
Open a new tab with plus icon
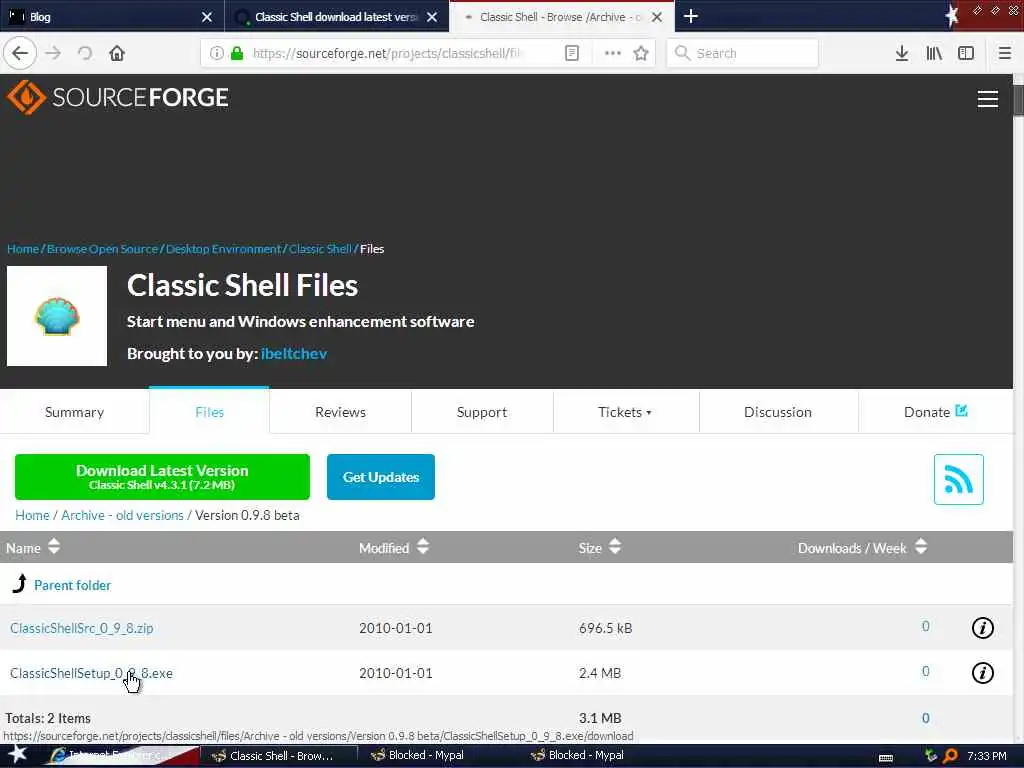pyautogui.click(x=691, y=16)
